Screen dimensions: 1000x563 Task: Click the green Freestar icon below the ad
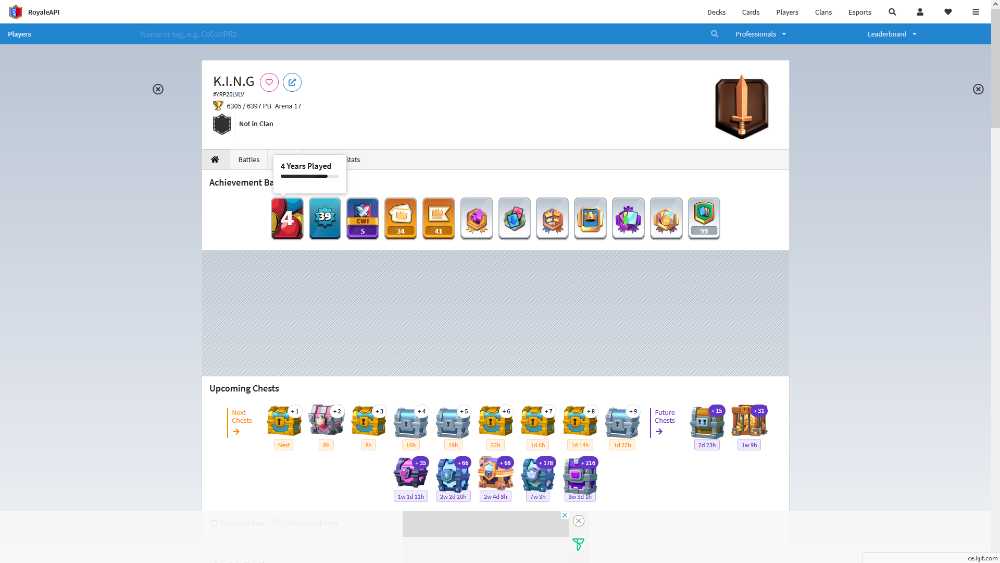(x=578, y=544)
